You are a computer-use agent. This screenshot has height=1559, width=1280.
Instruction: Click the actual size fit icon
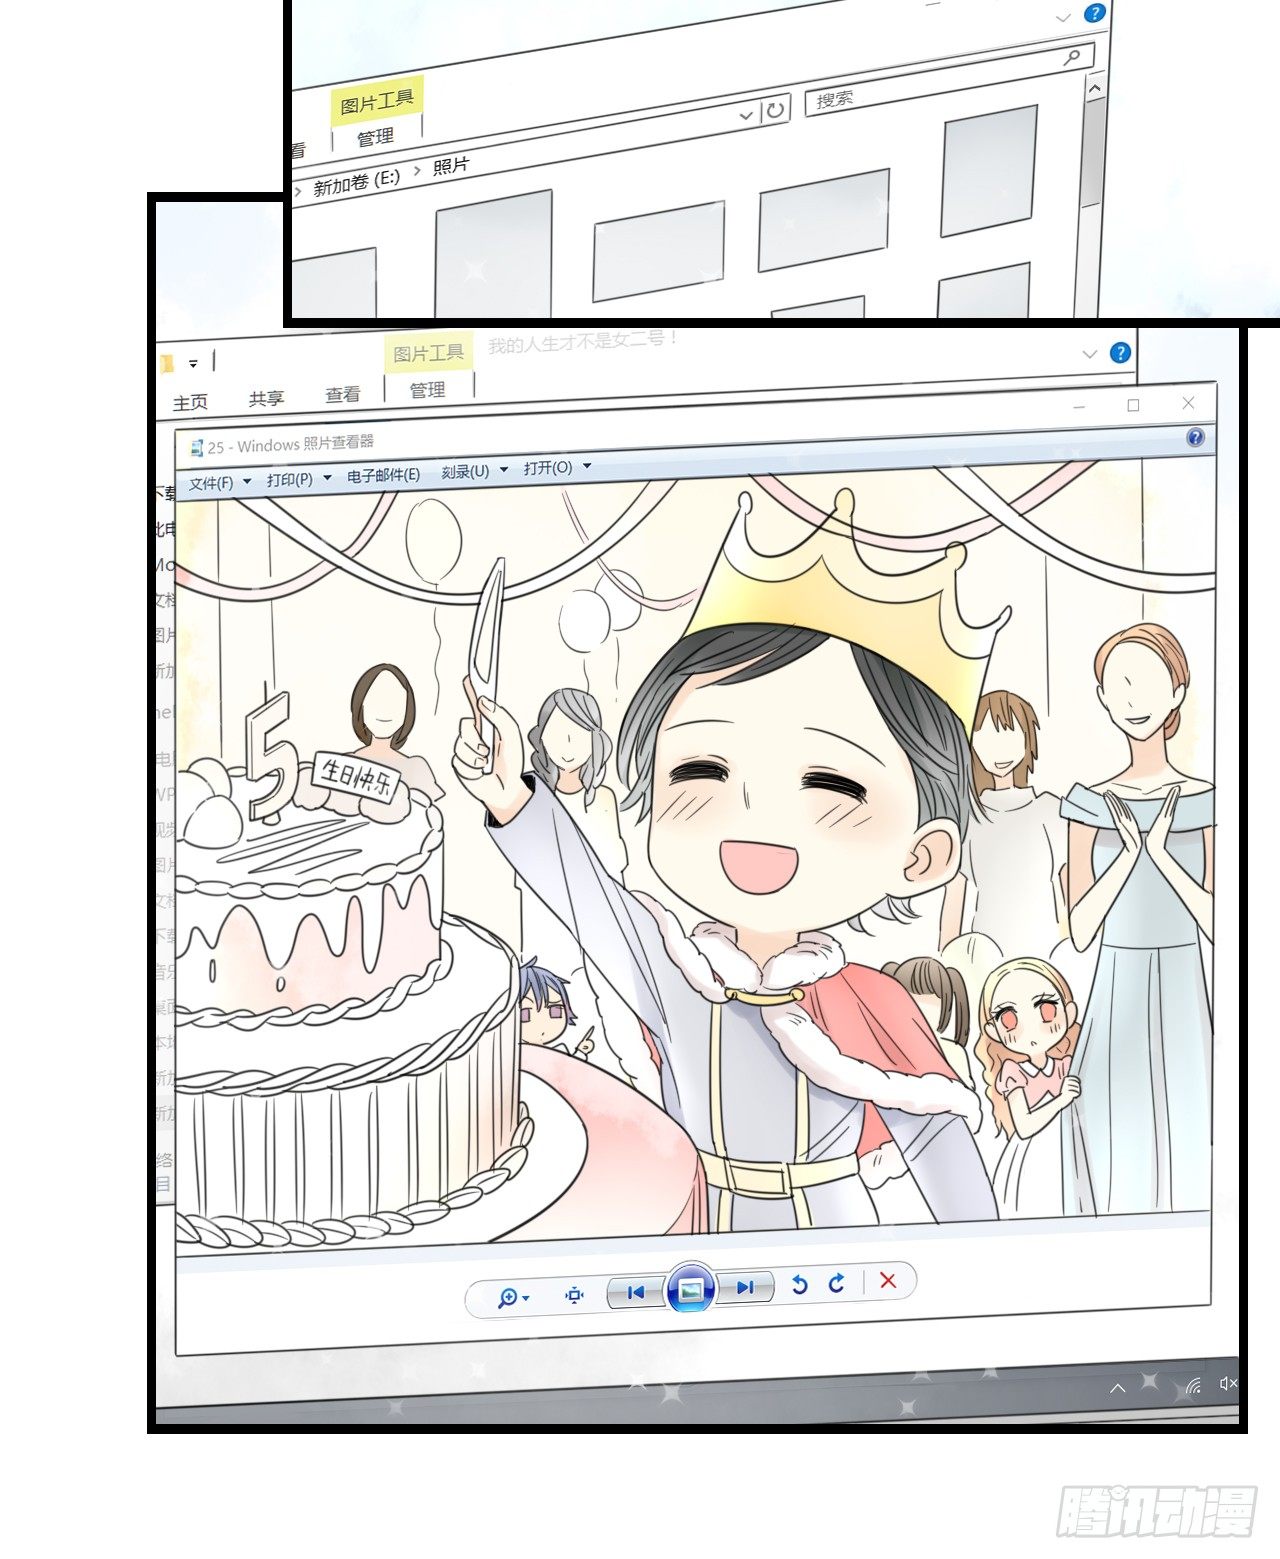tap(574, 1295)
